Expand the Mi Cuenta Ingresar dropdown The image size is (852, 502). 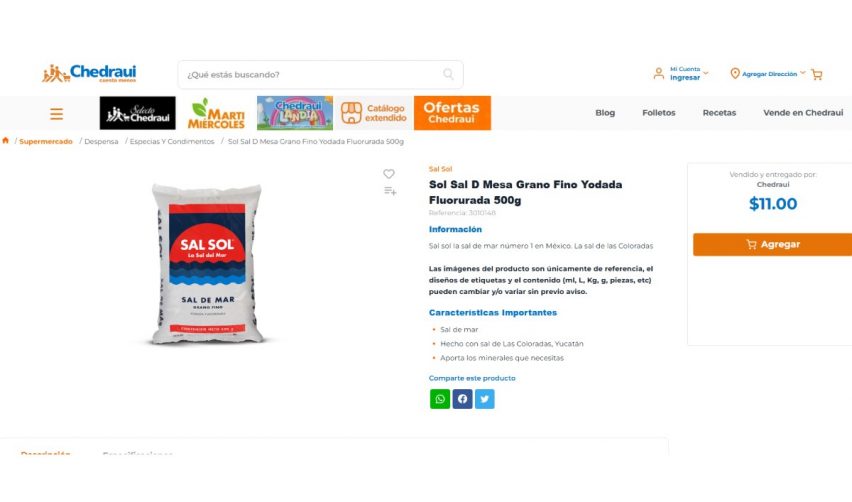(681, 73)
